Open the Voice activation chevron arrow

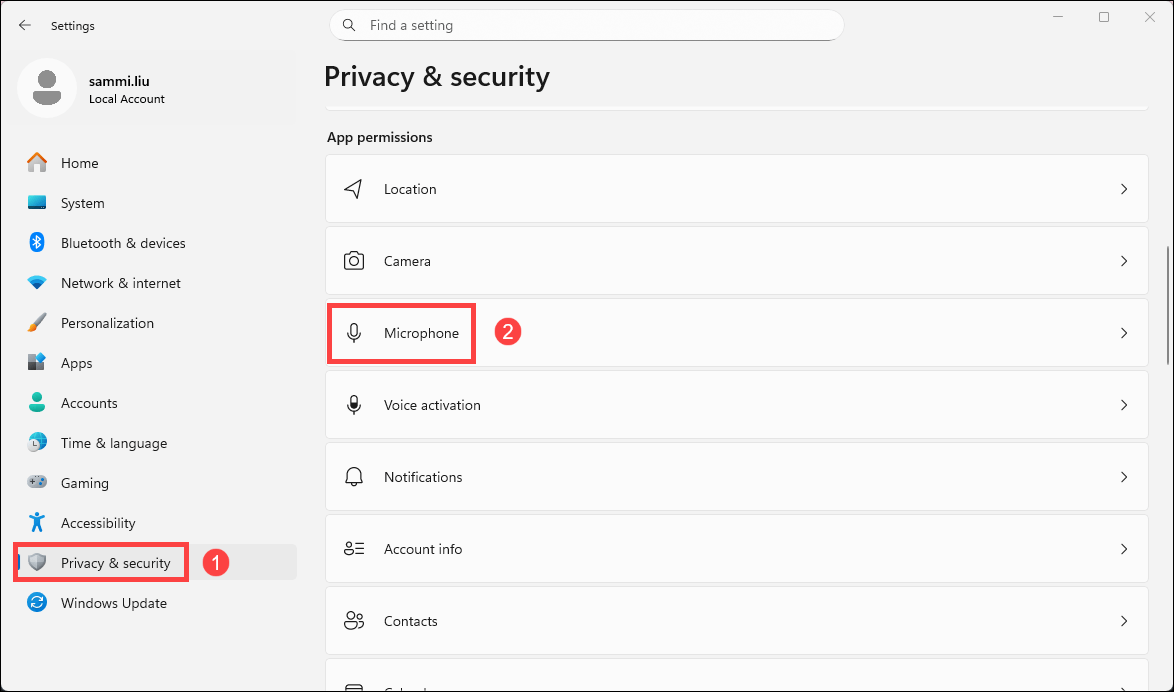pos(1124,405)
